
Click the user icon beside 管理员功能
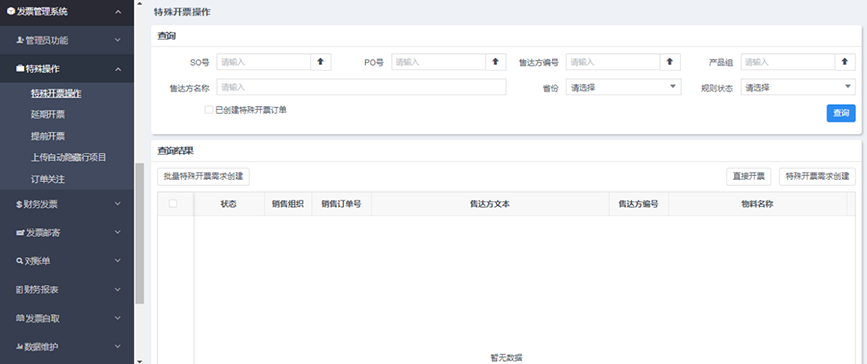click(20, 40)
